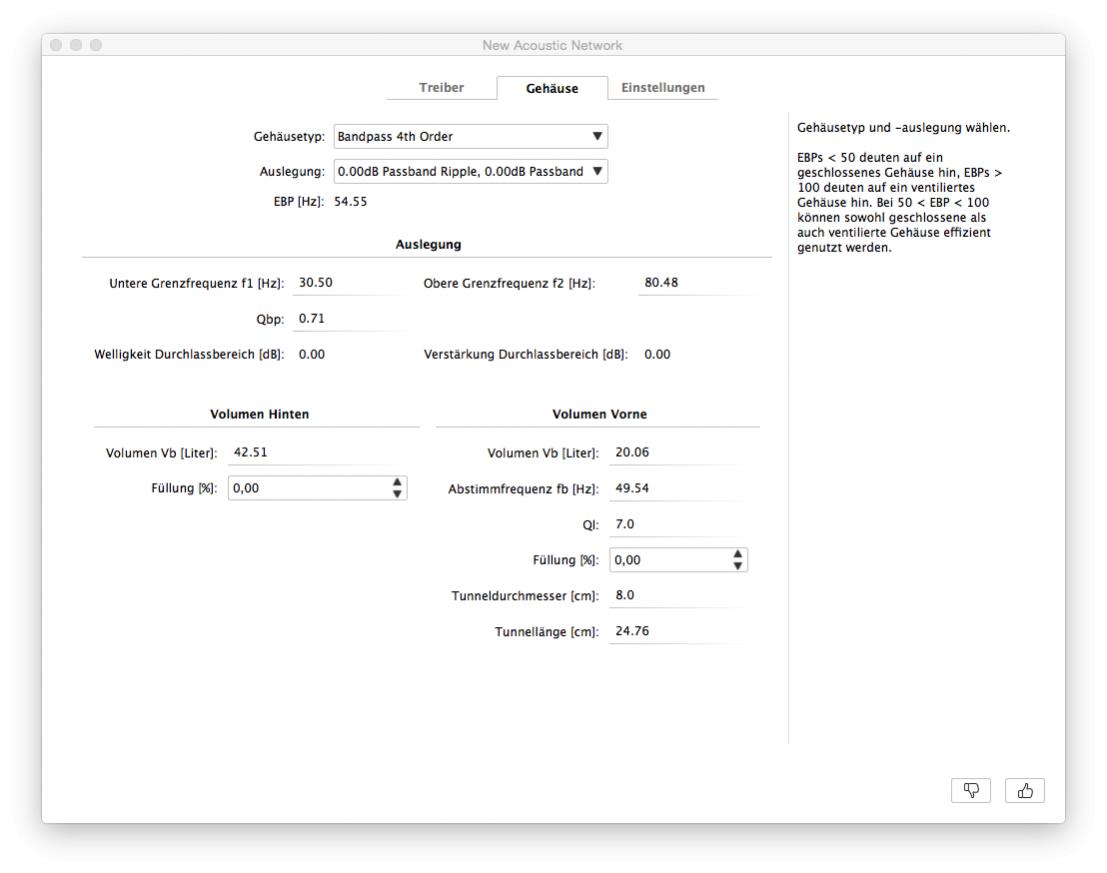Adjust rear Füllung using the stepper arrows

(397, 488)
